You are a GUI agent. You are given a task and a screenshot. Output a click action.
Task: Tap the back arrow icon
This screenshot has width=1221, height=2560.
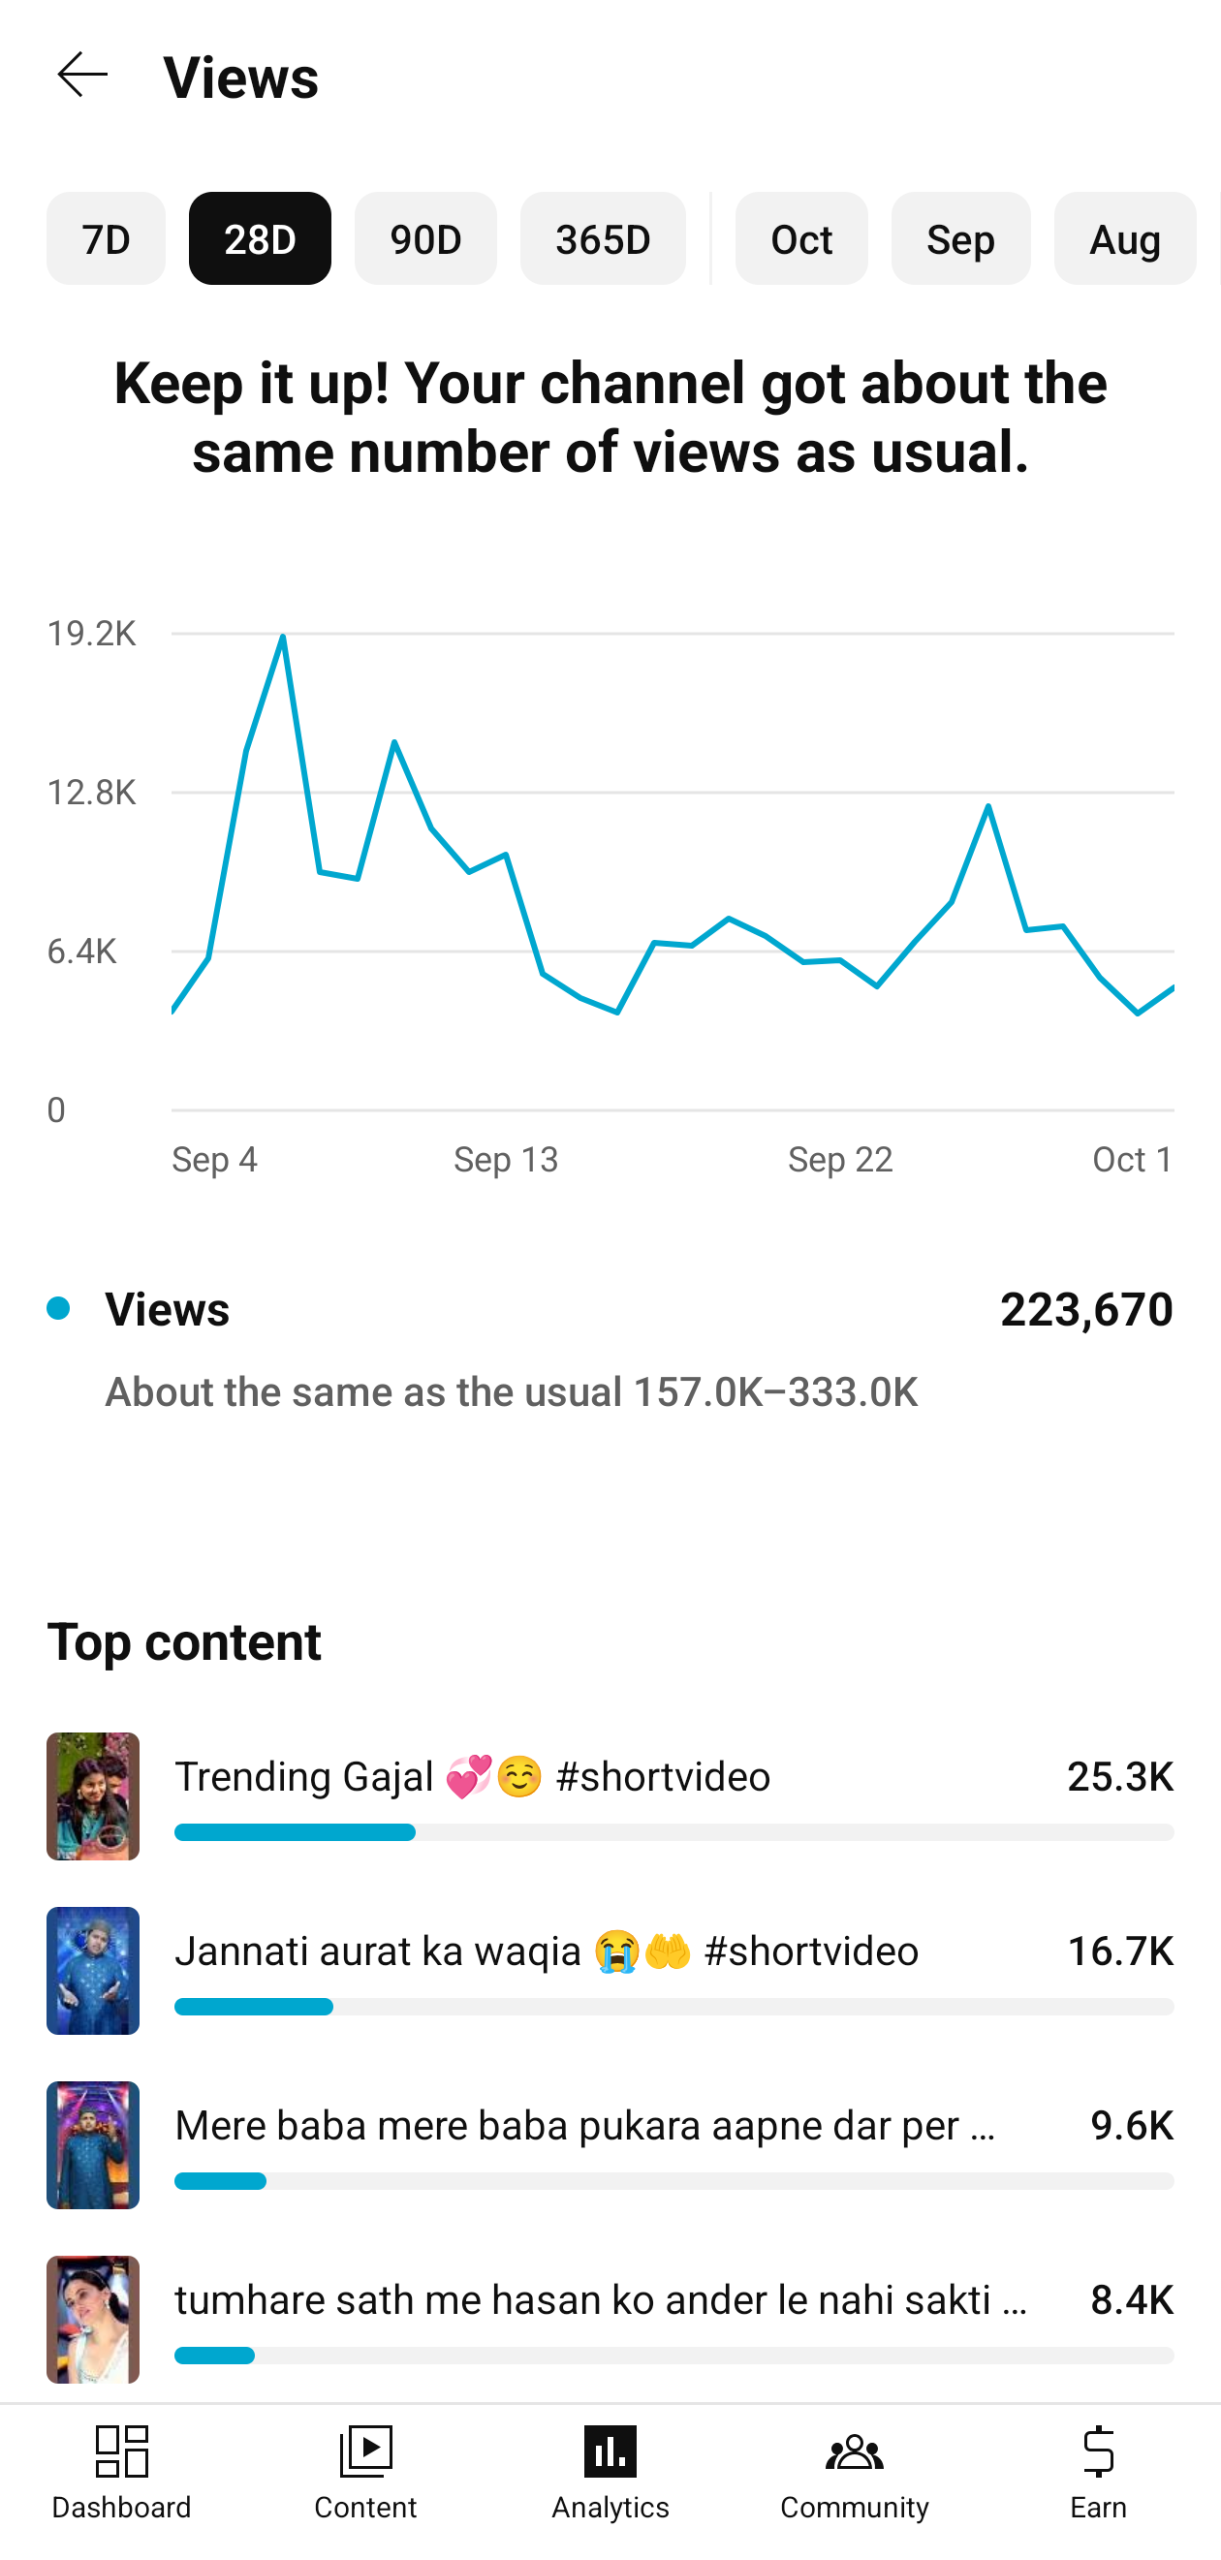pyautogui.click(x=82, y=76)
